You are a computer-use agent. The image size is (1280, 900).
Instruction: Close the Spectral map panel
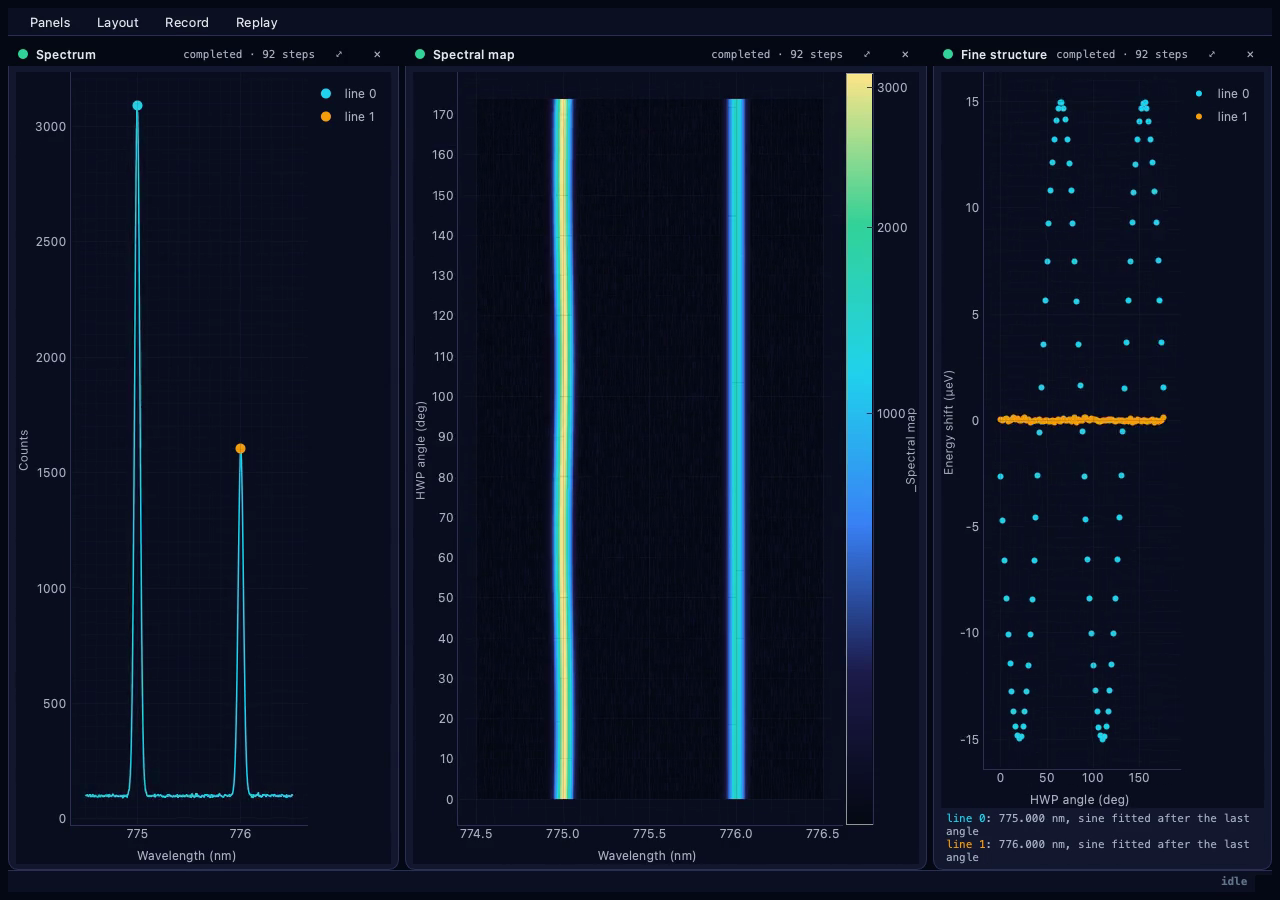905,54
